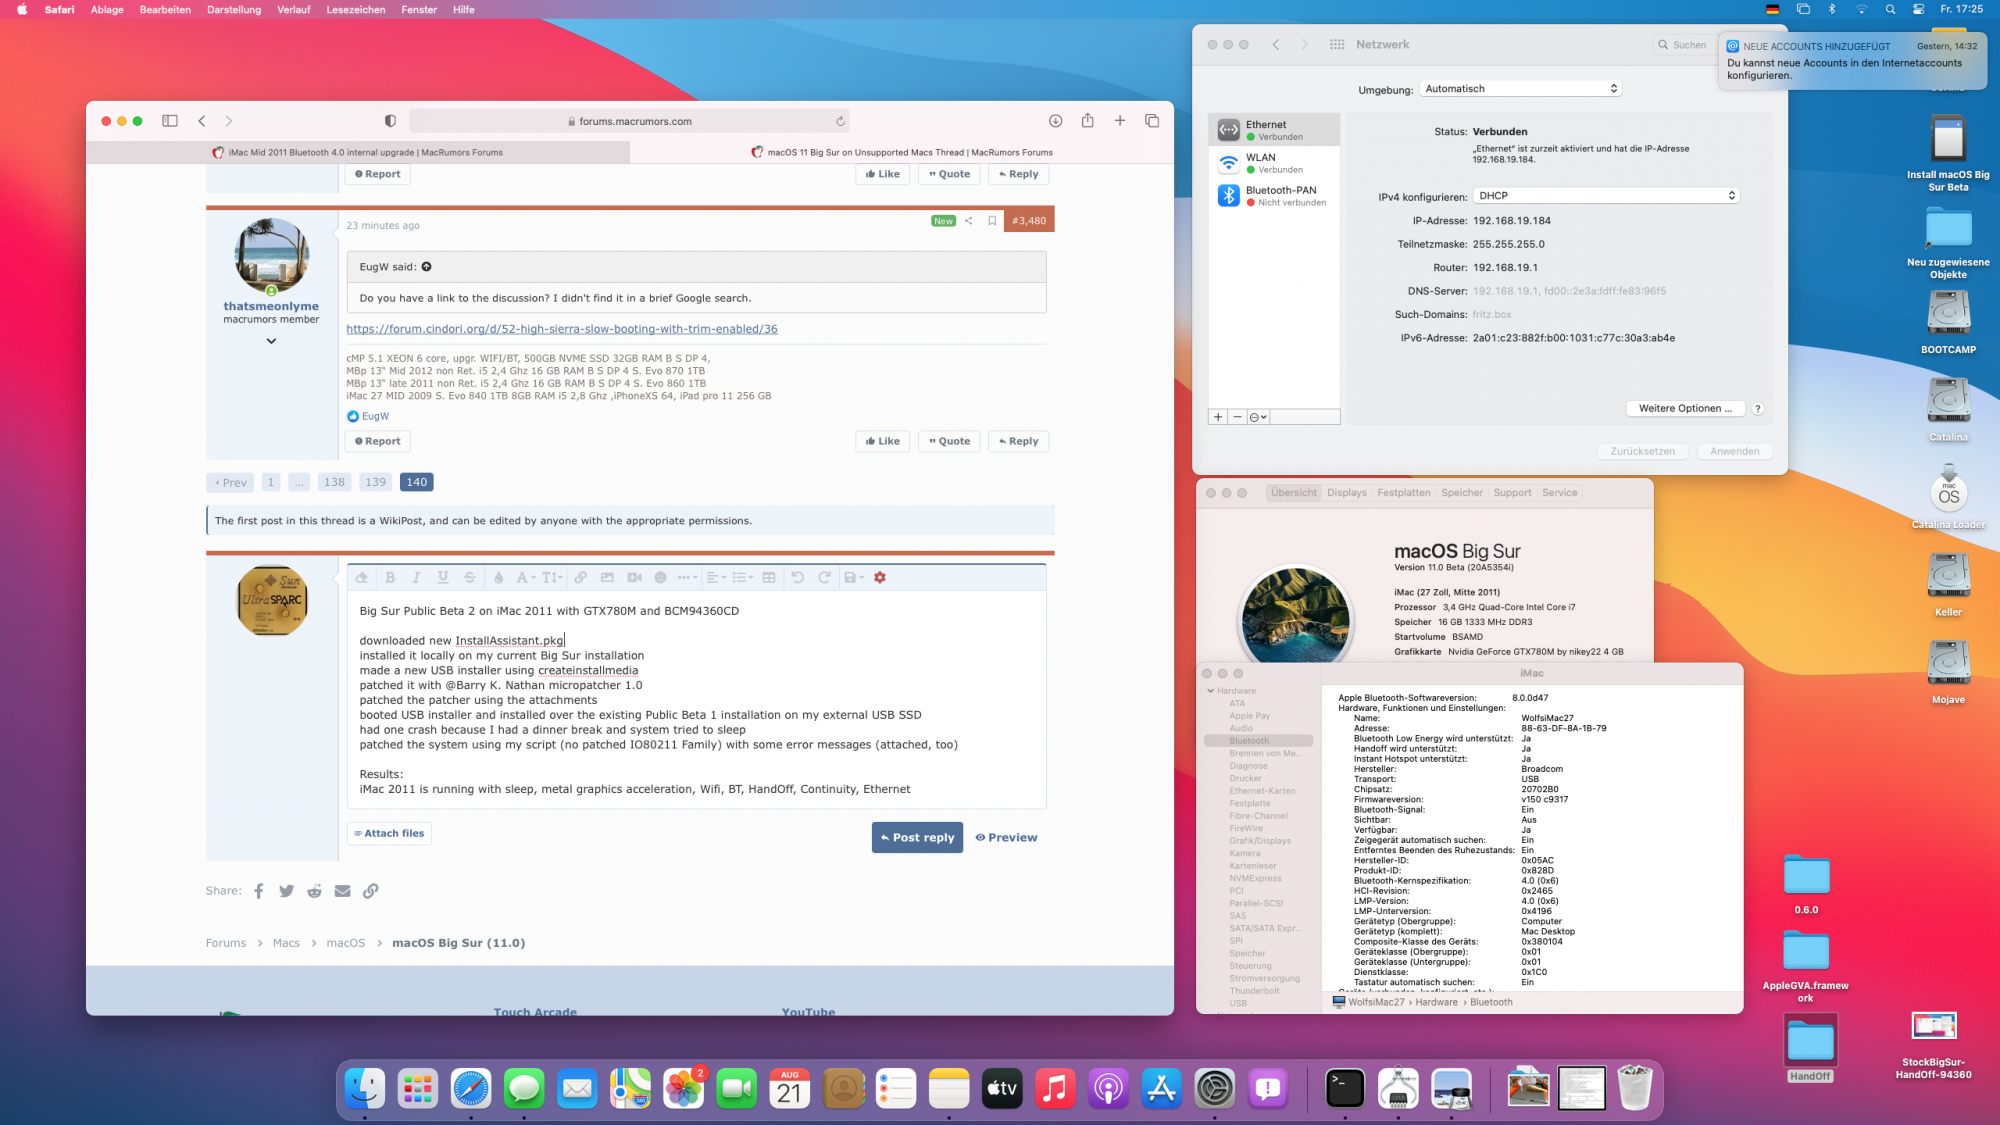
Task: Click the Post reply button
Action: 917,838
